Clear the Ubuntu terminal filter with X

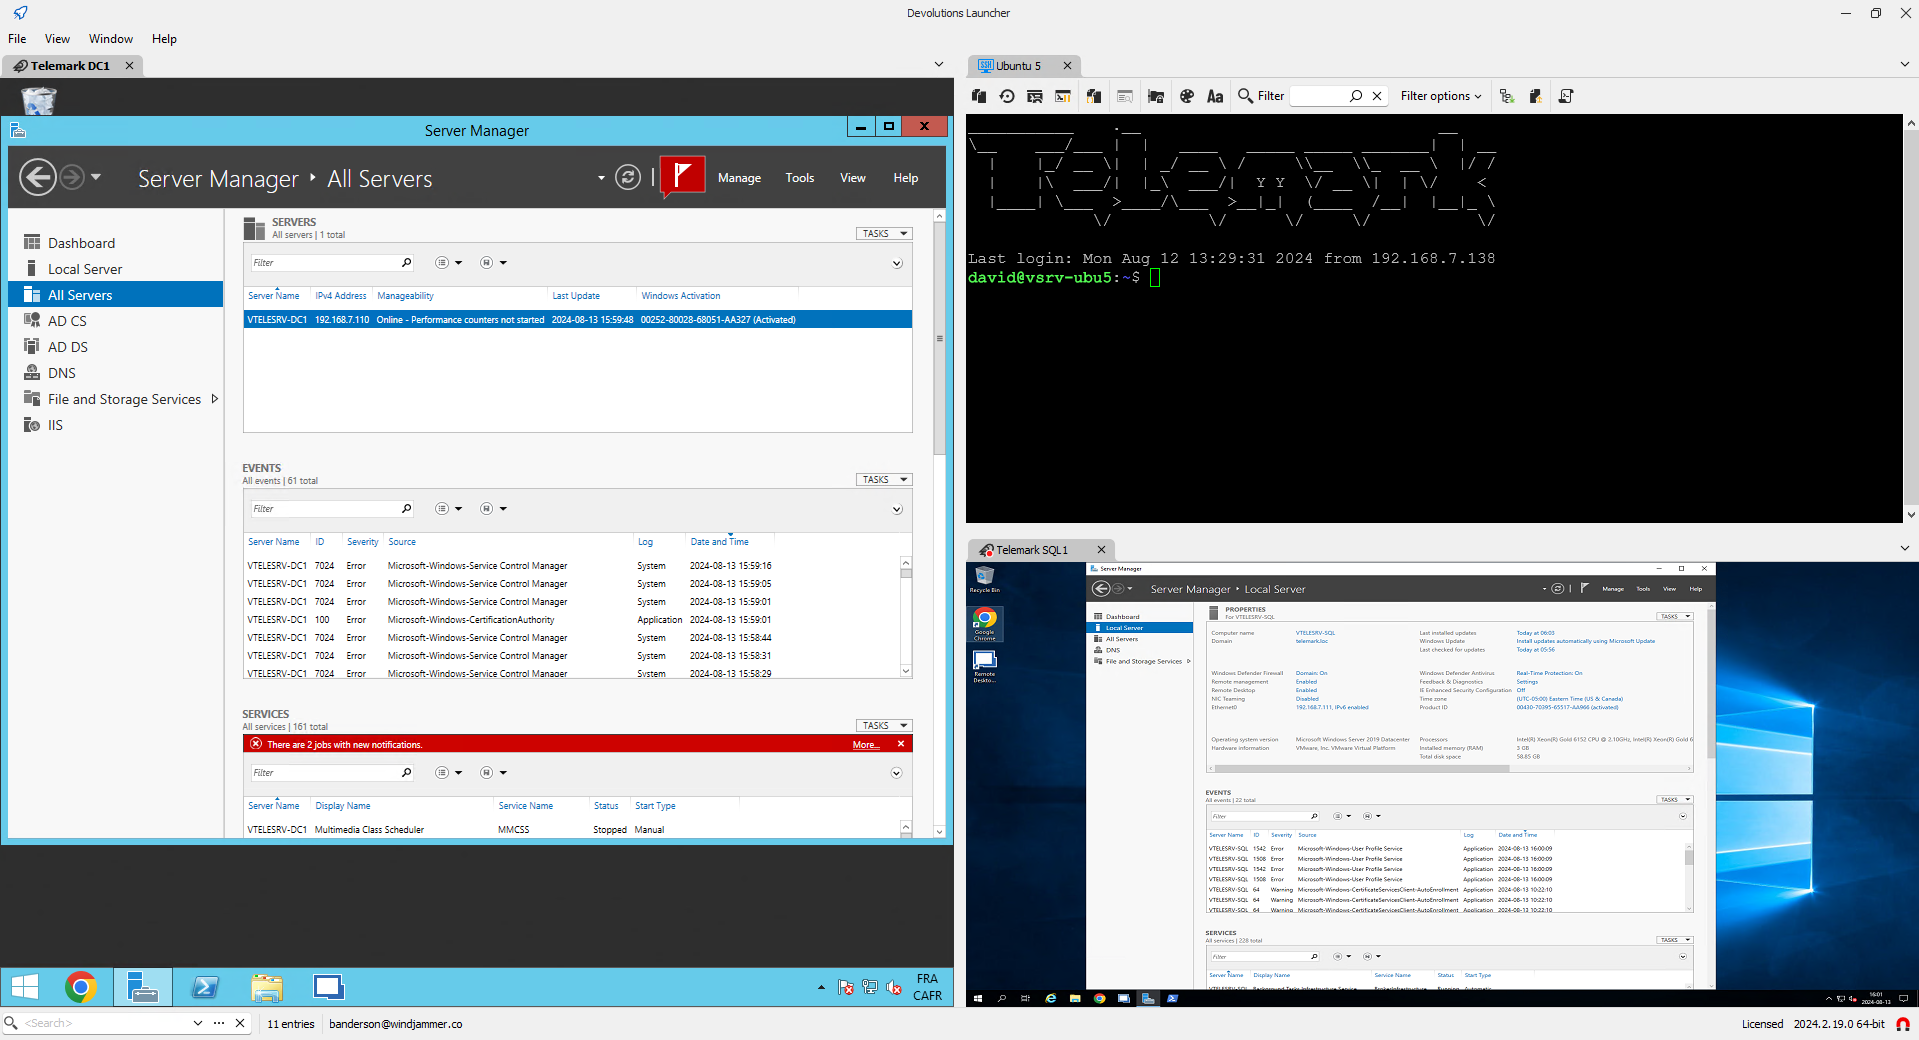1377,96
